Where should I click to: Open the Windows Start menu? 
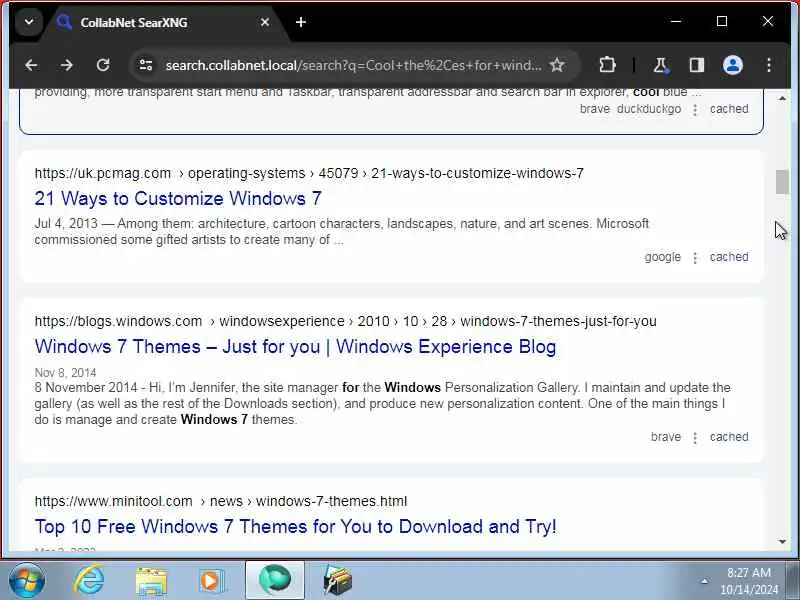pyautogui.click(x=27, y=581)
